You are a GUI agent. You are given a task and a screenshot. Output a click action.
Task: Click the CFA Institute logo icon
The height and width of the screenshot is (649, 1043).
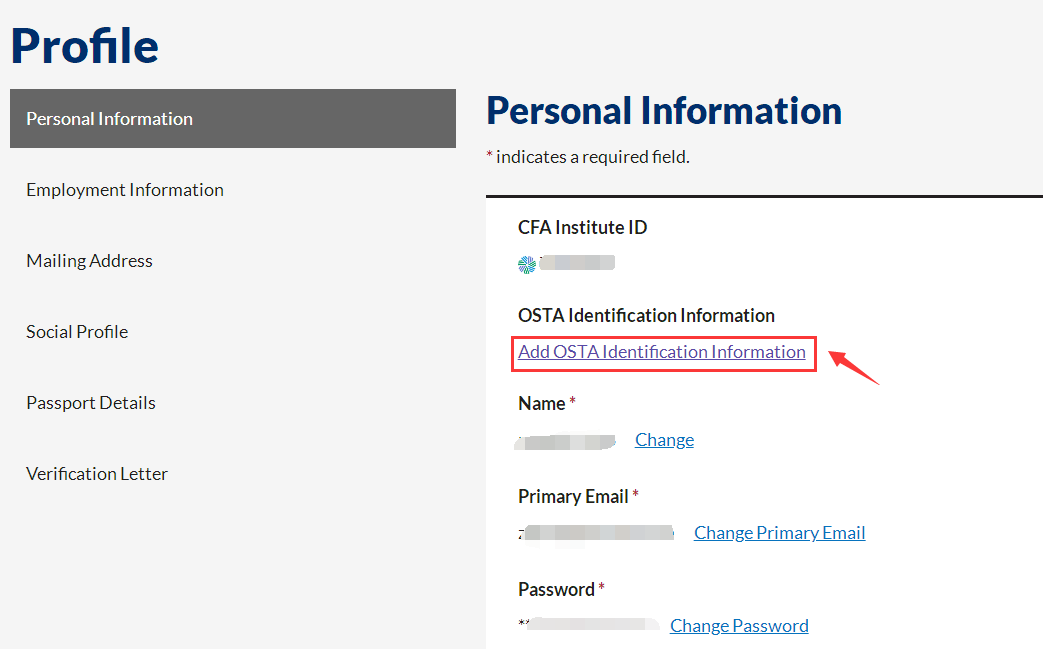point(527,265)
